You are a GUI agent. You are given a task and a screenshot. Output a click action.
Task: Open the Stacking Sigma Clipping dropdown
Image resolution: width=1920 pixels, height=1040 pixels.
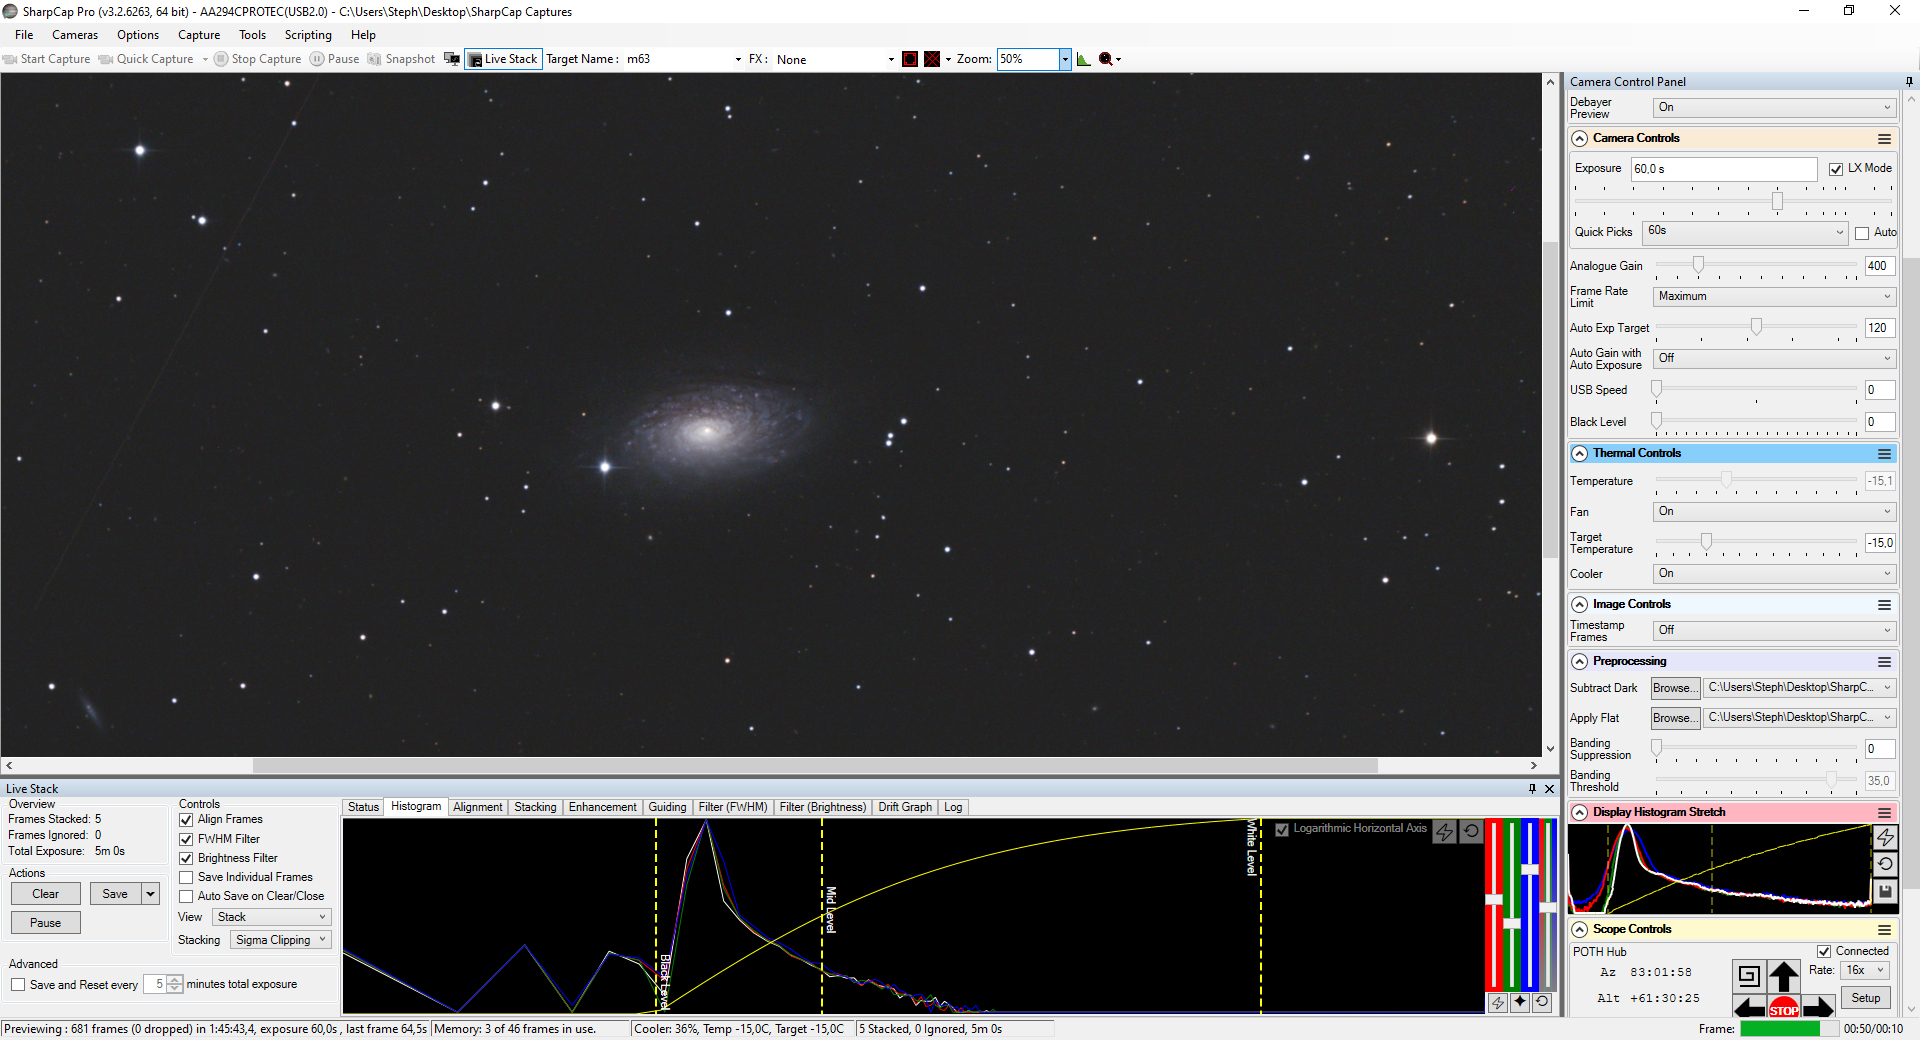tap(281, 940)
